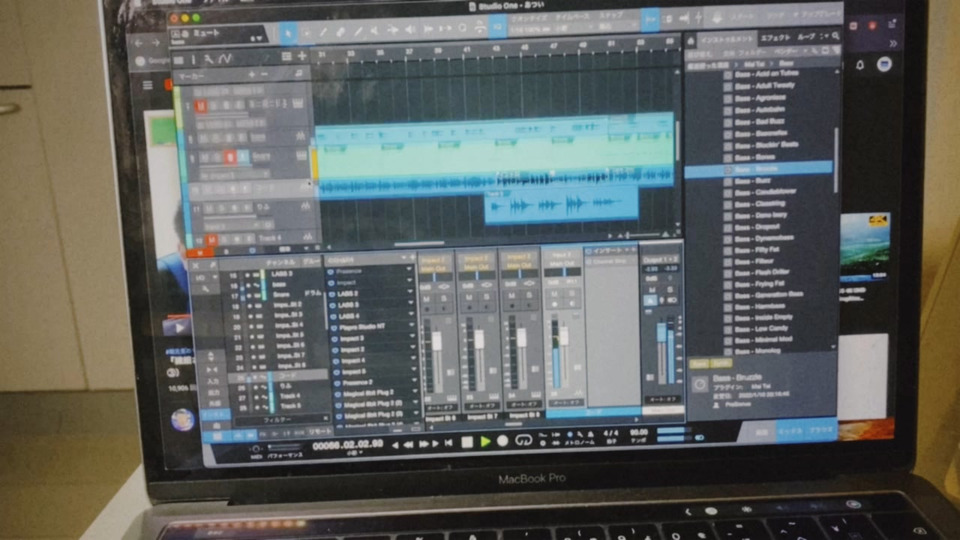Open the Mix view tab at bottom right
Viewport: 960px width, 540px height.
click(x=790, y=430)
